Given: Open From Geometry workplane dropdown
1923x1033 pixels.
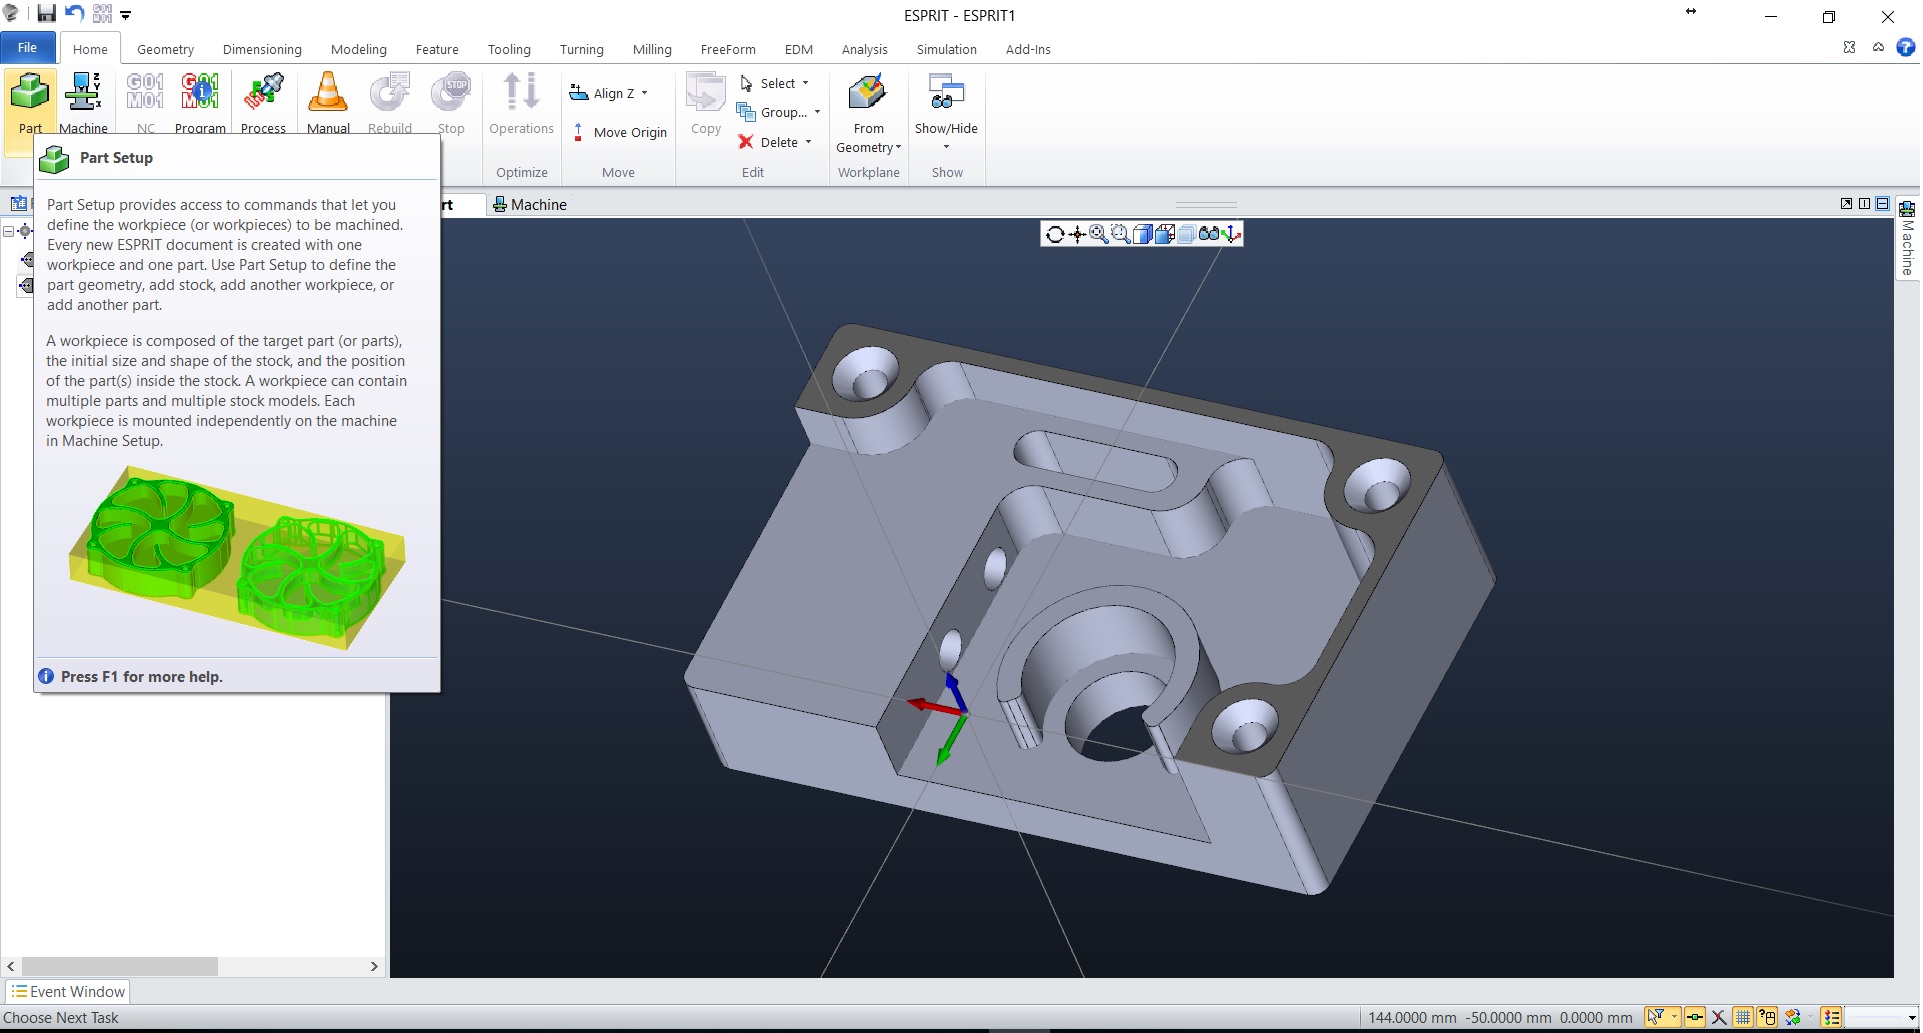Looking at the screenshot, I should point(868,112).
